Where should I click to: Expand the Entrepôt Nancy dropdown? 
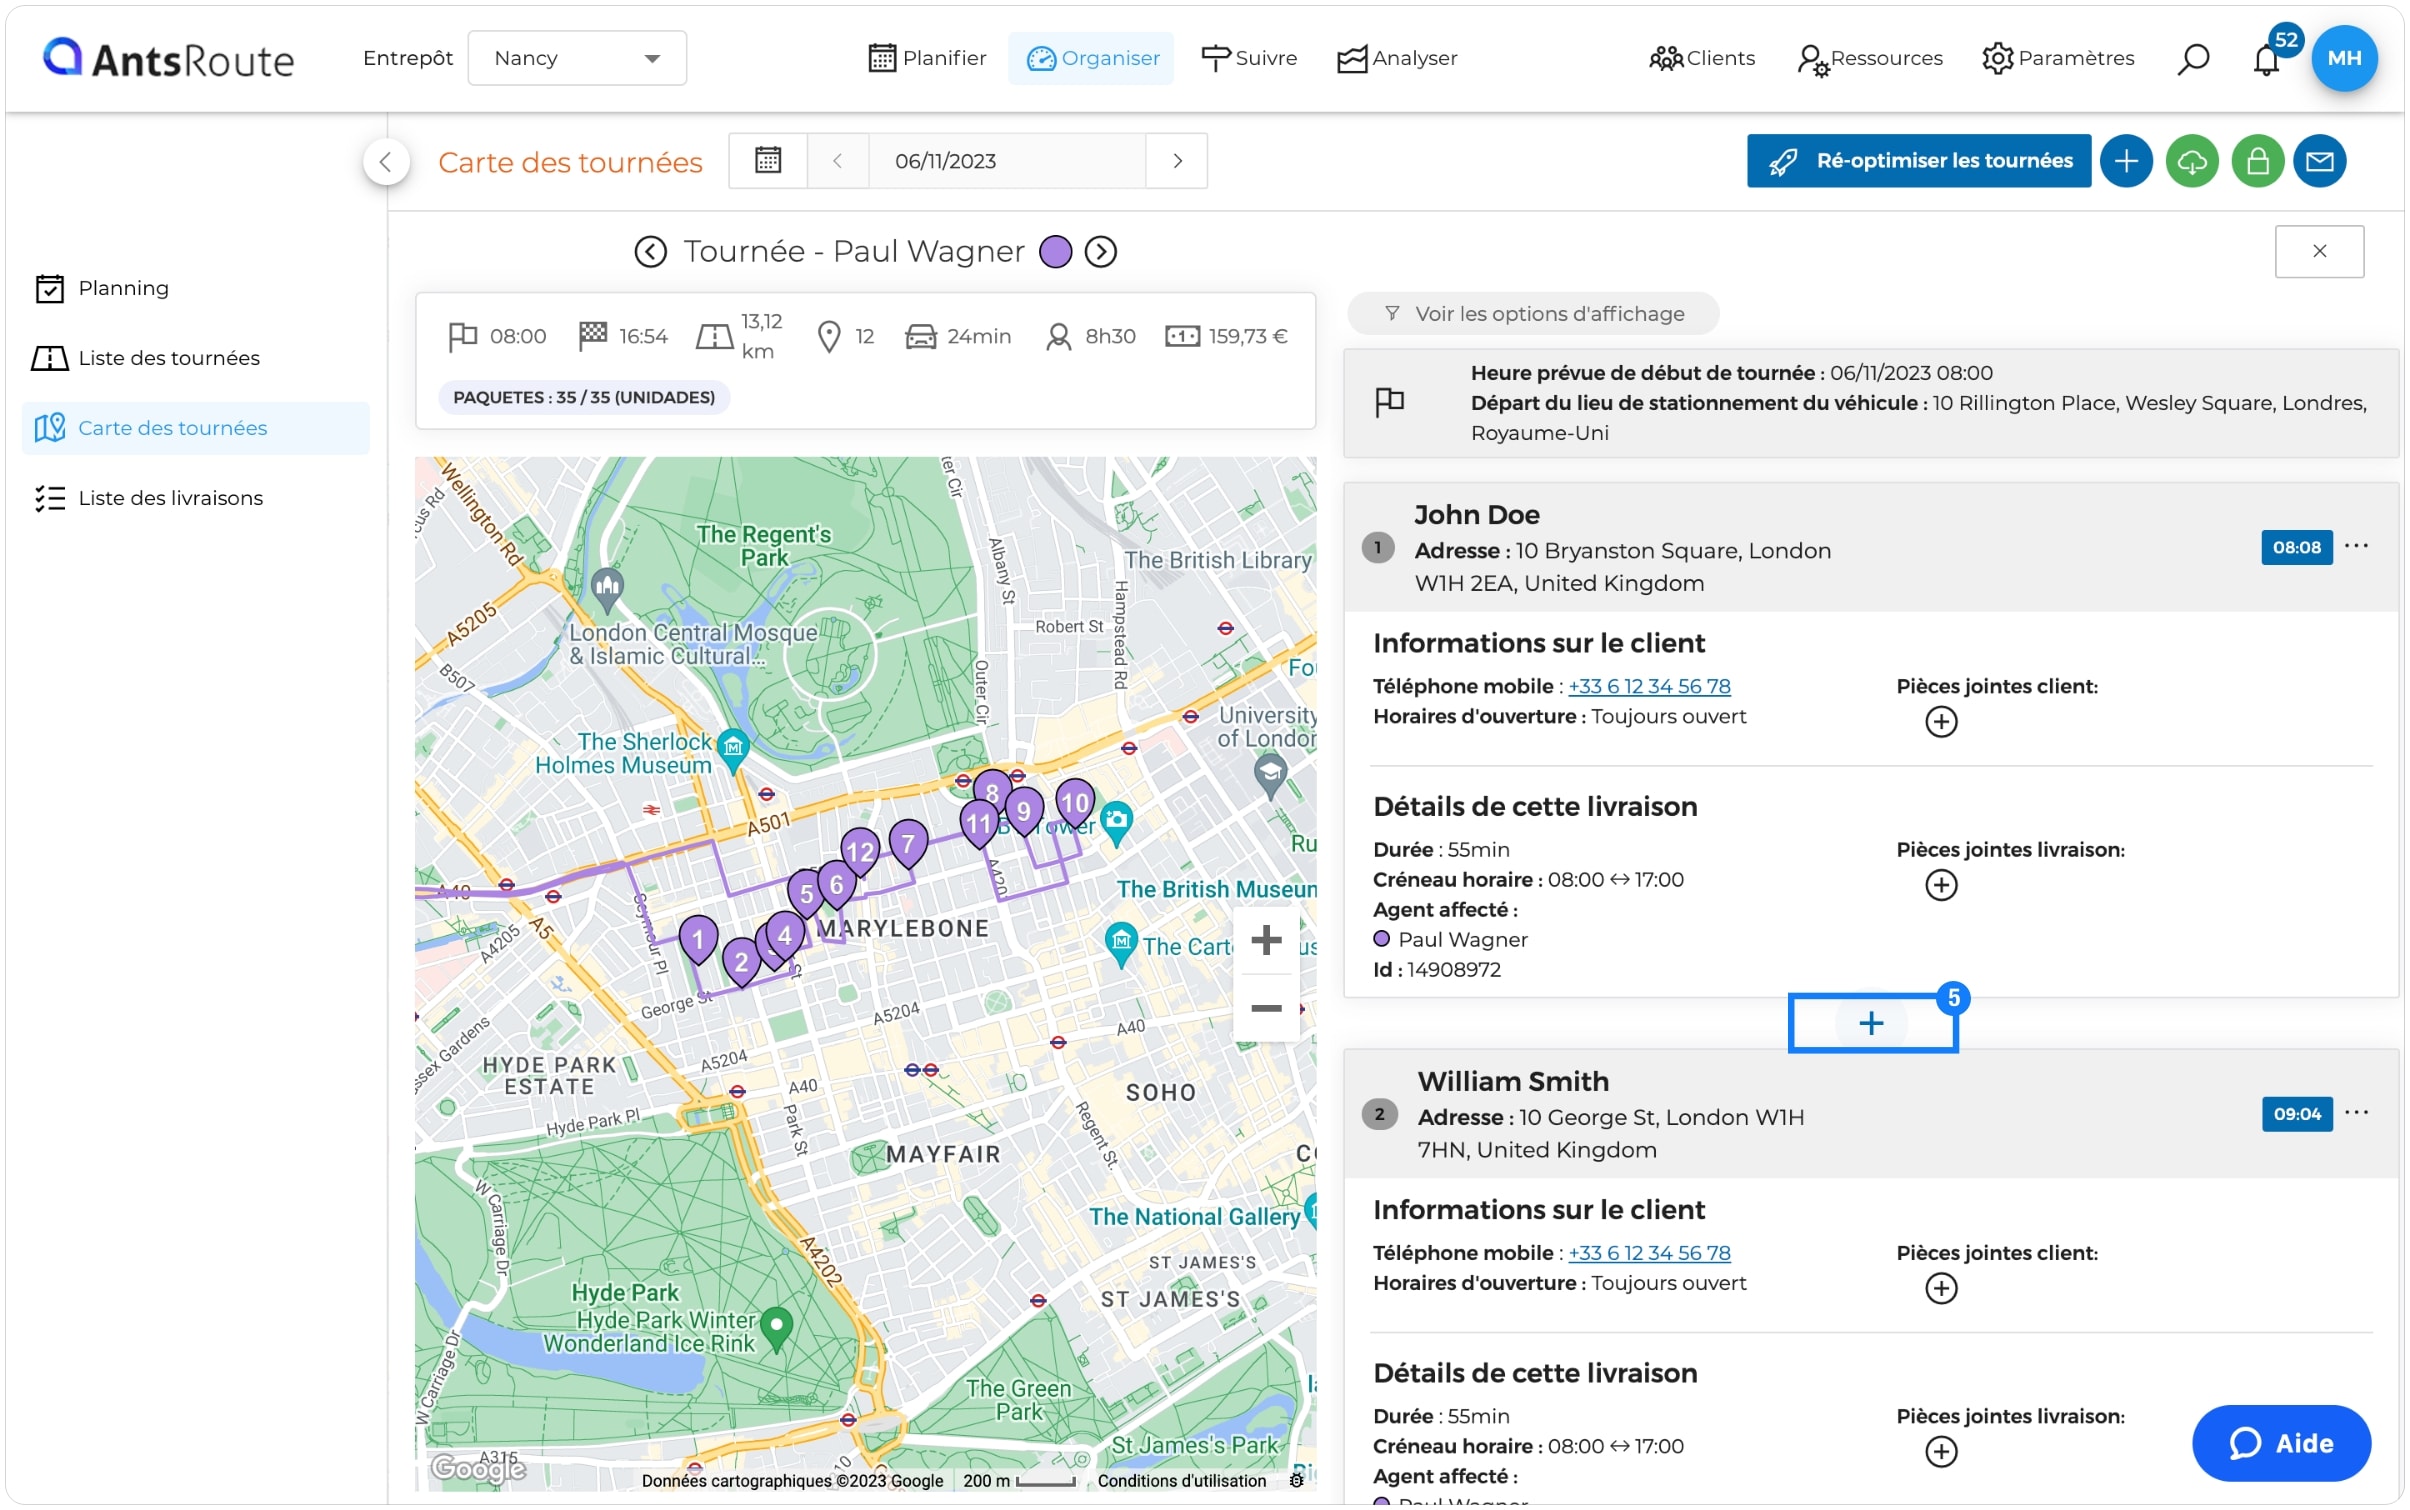577,58
